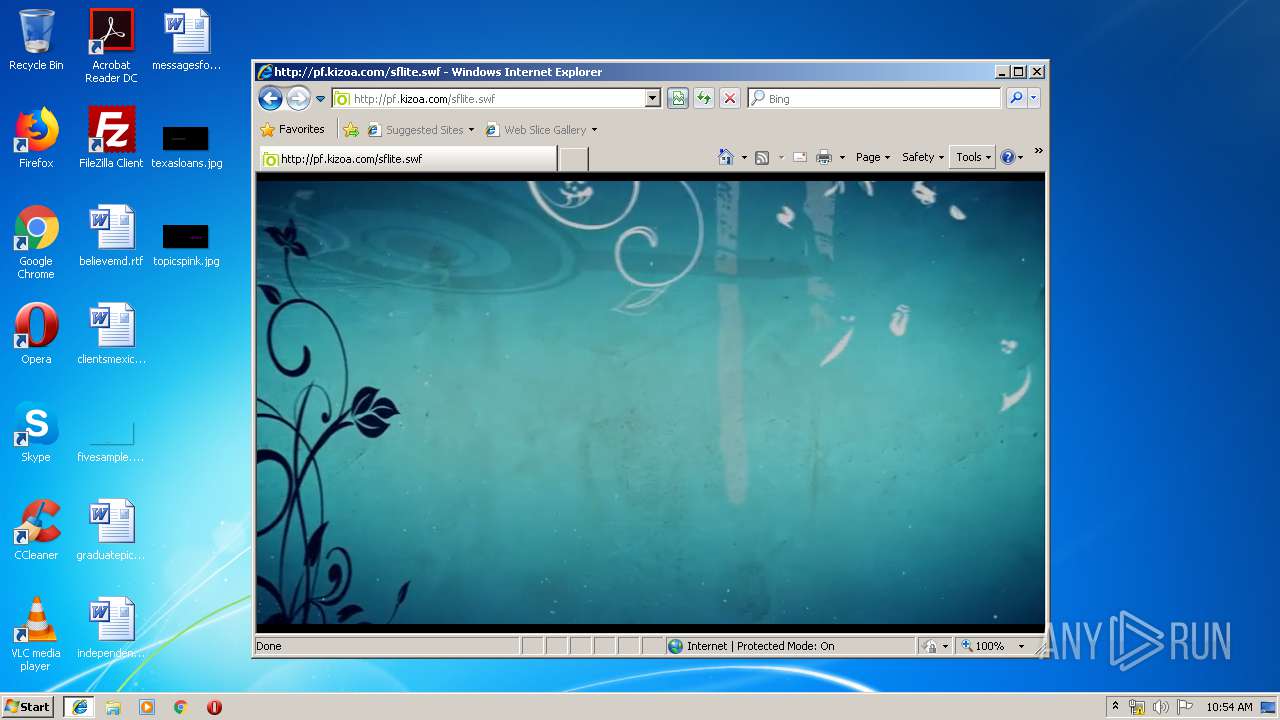The image size is (1280, 720).
Task: Select believemd.rtf document icon
Action: tap(111, 236)
